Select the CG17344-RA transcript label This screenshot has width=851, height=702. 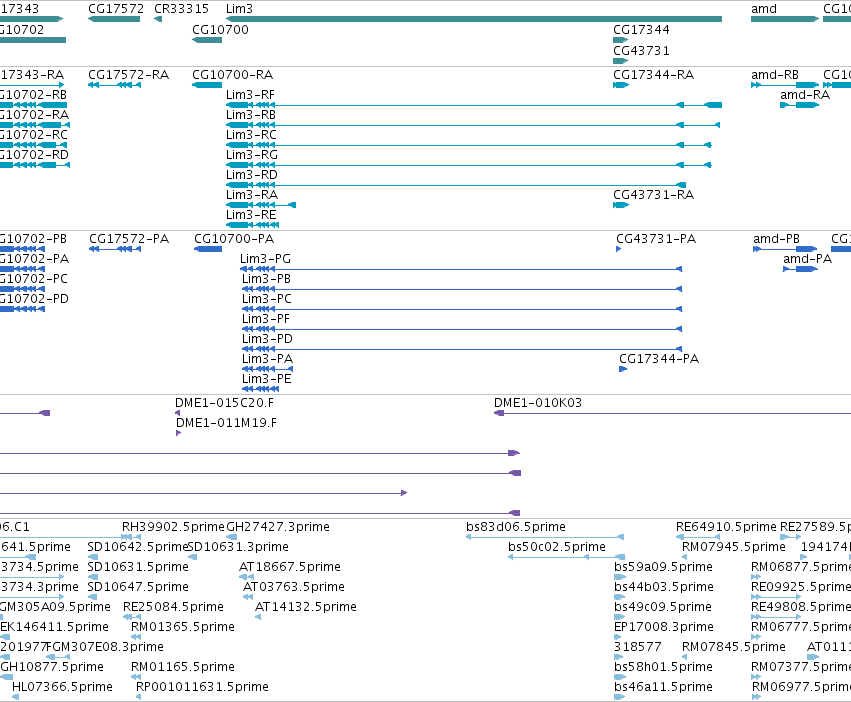point(653,74)
